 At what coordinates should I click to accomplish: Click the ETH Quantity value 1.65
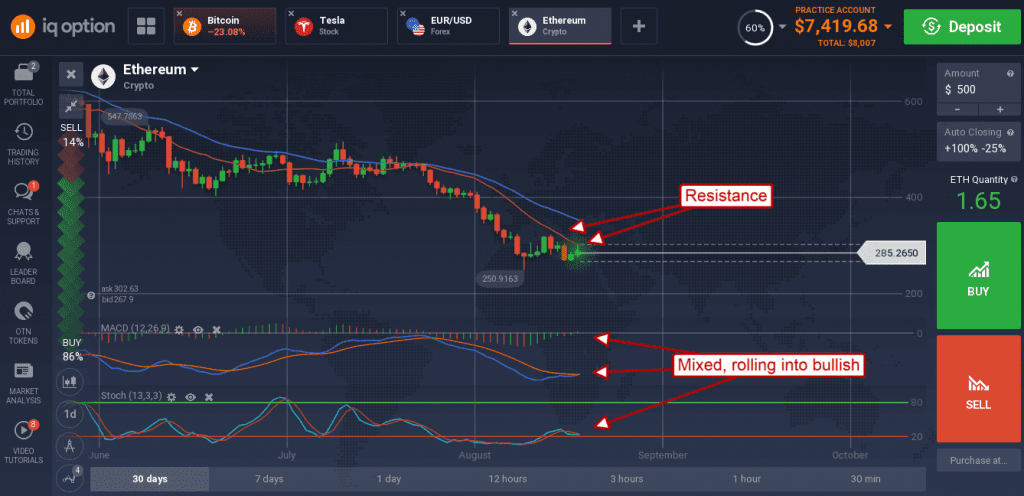pos(979,200)
